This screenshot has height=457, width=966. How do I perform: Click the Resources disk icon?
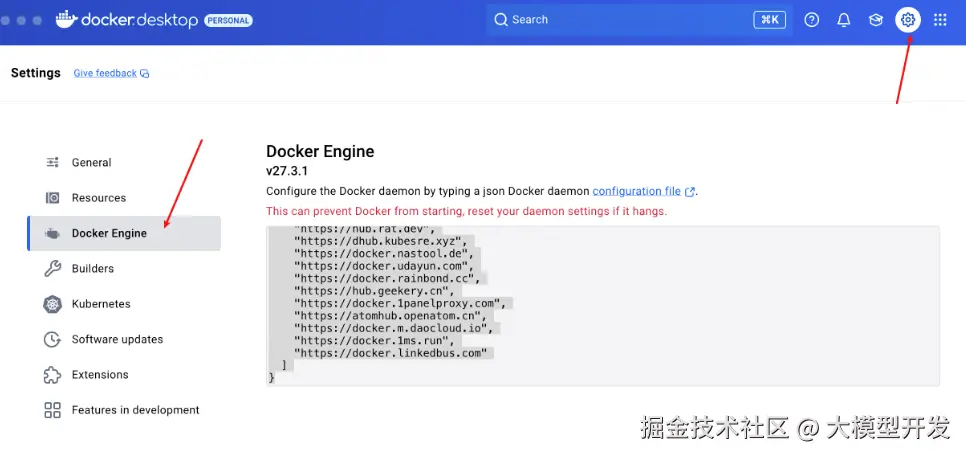(52, 198)
